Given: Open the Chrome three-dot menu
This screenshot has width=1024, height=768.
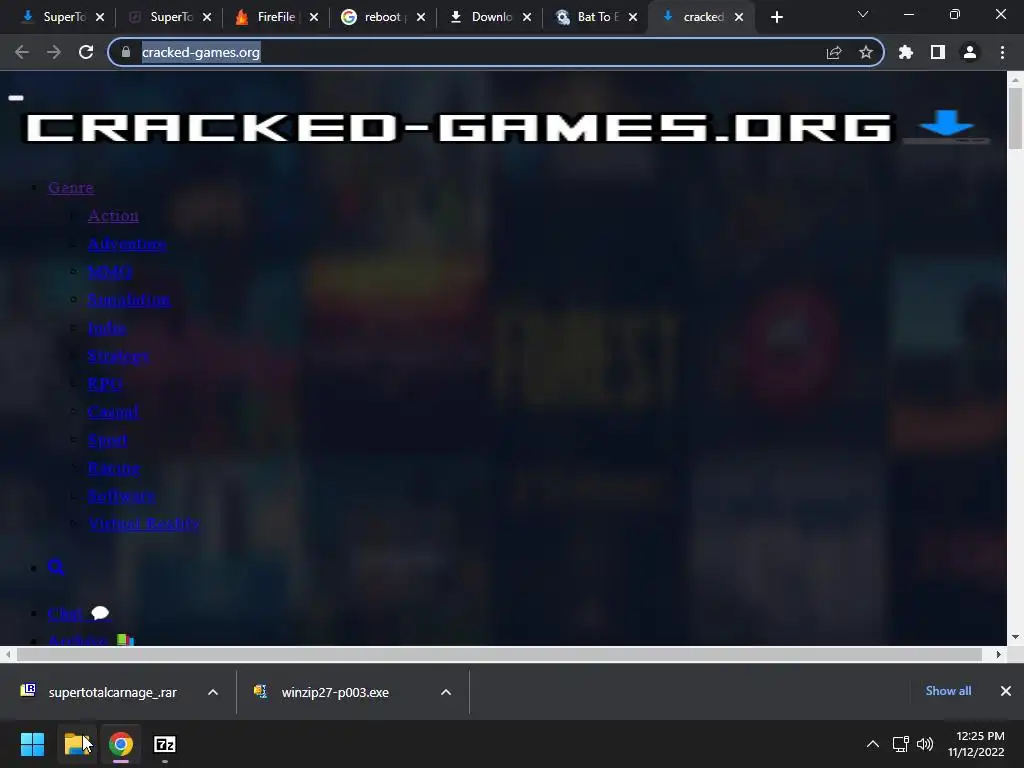Looking at the screenshot, I should pyautogui.click(x=1002, y=52).
